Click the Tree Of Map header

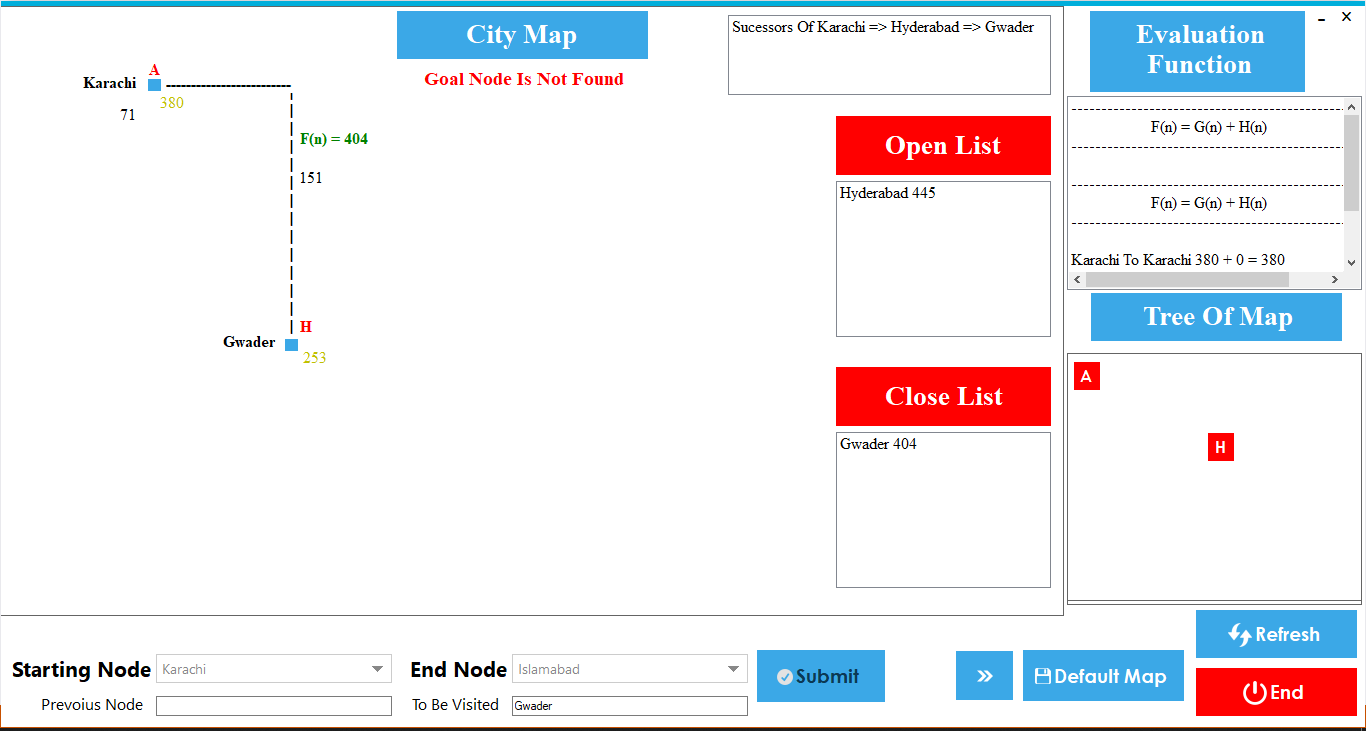click(1216, 317)
